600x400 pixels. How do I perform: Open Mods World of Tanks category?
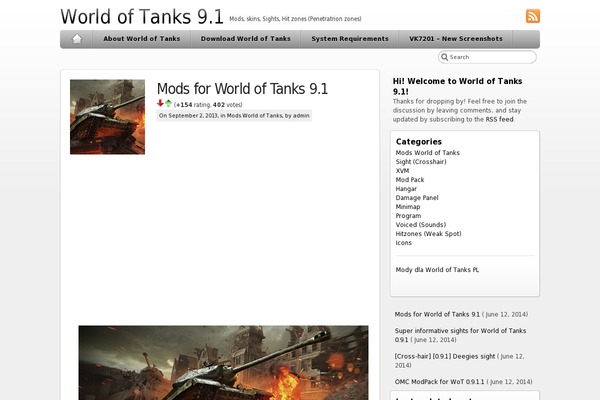pyautogui.click(x=428, y=153)
